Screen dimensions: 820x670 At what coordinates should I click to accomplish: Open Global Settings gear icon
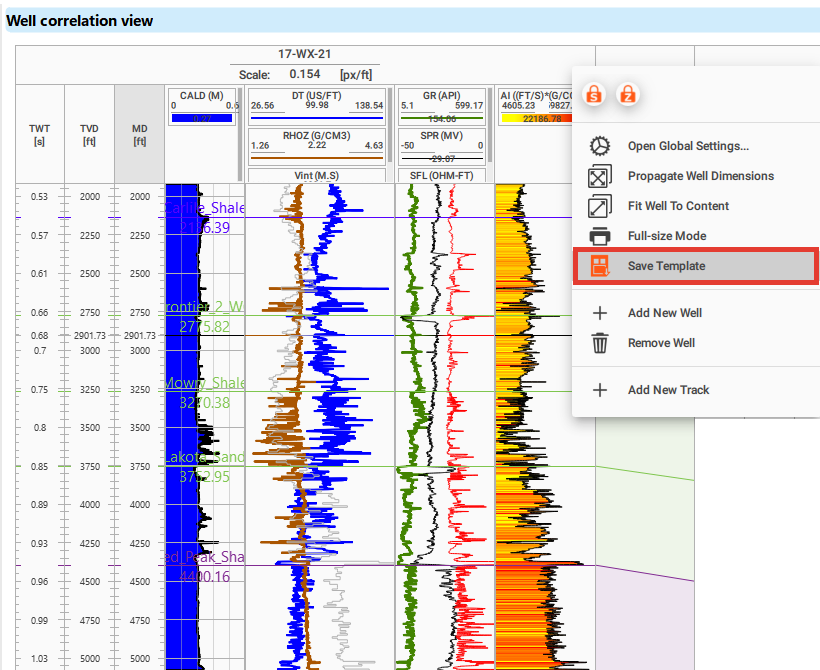[600, 145]
